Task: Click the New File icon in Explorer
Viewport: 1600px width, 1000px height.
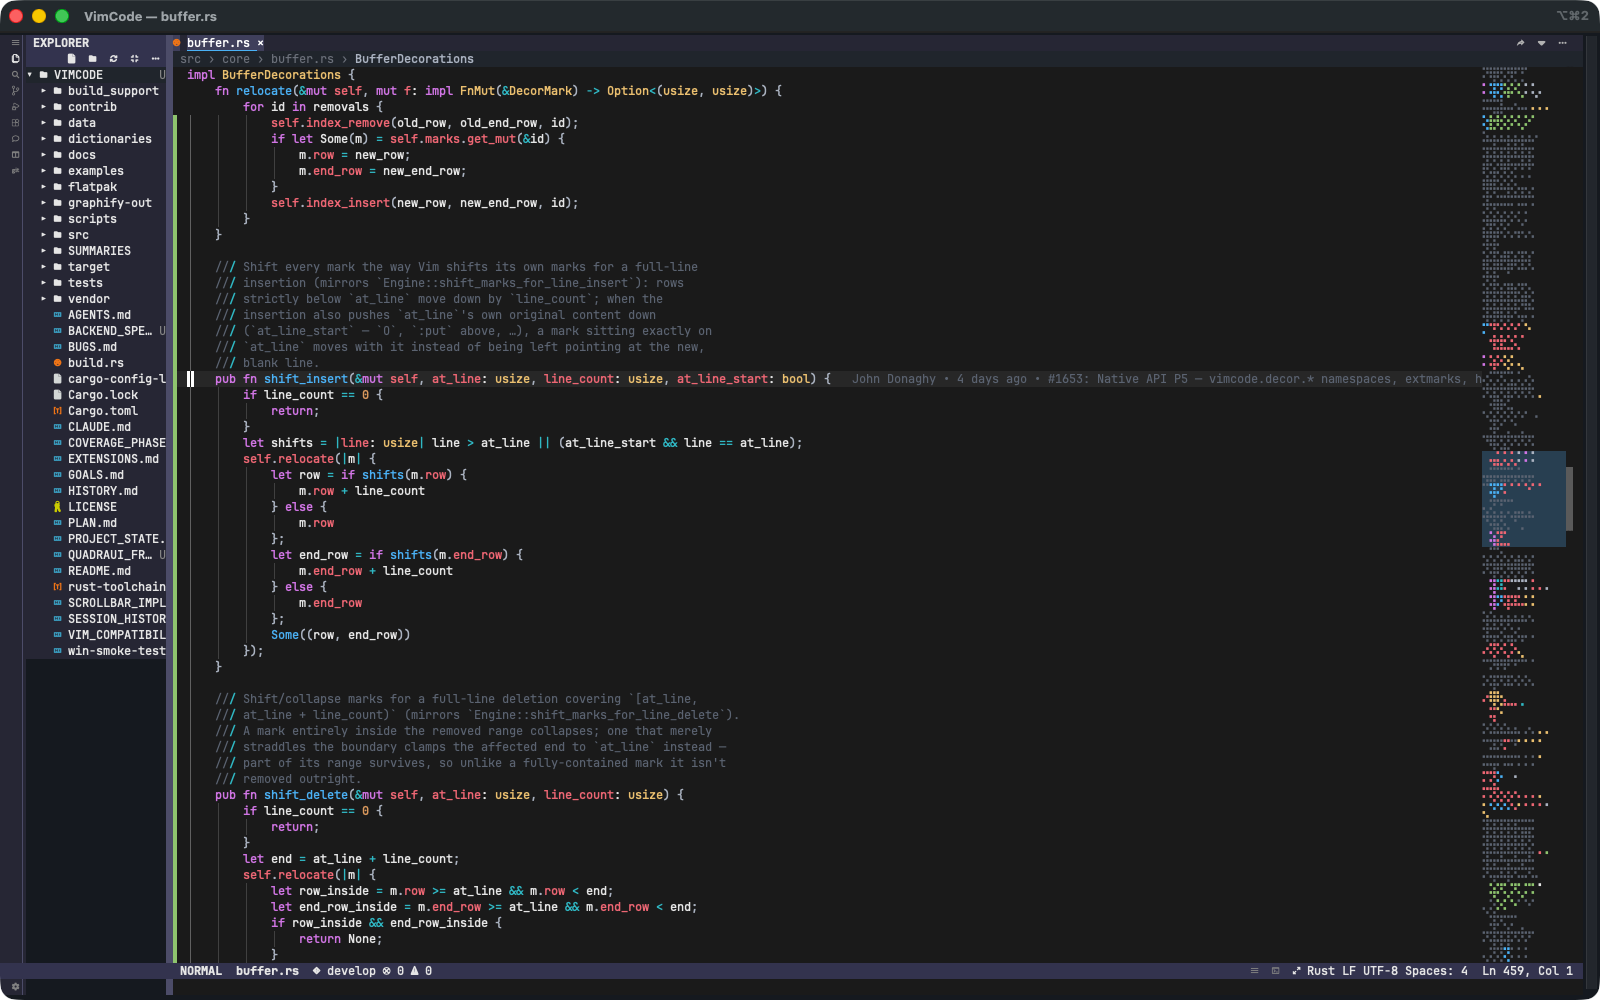Action: pyautogui.click(x=72, y=59)
